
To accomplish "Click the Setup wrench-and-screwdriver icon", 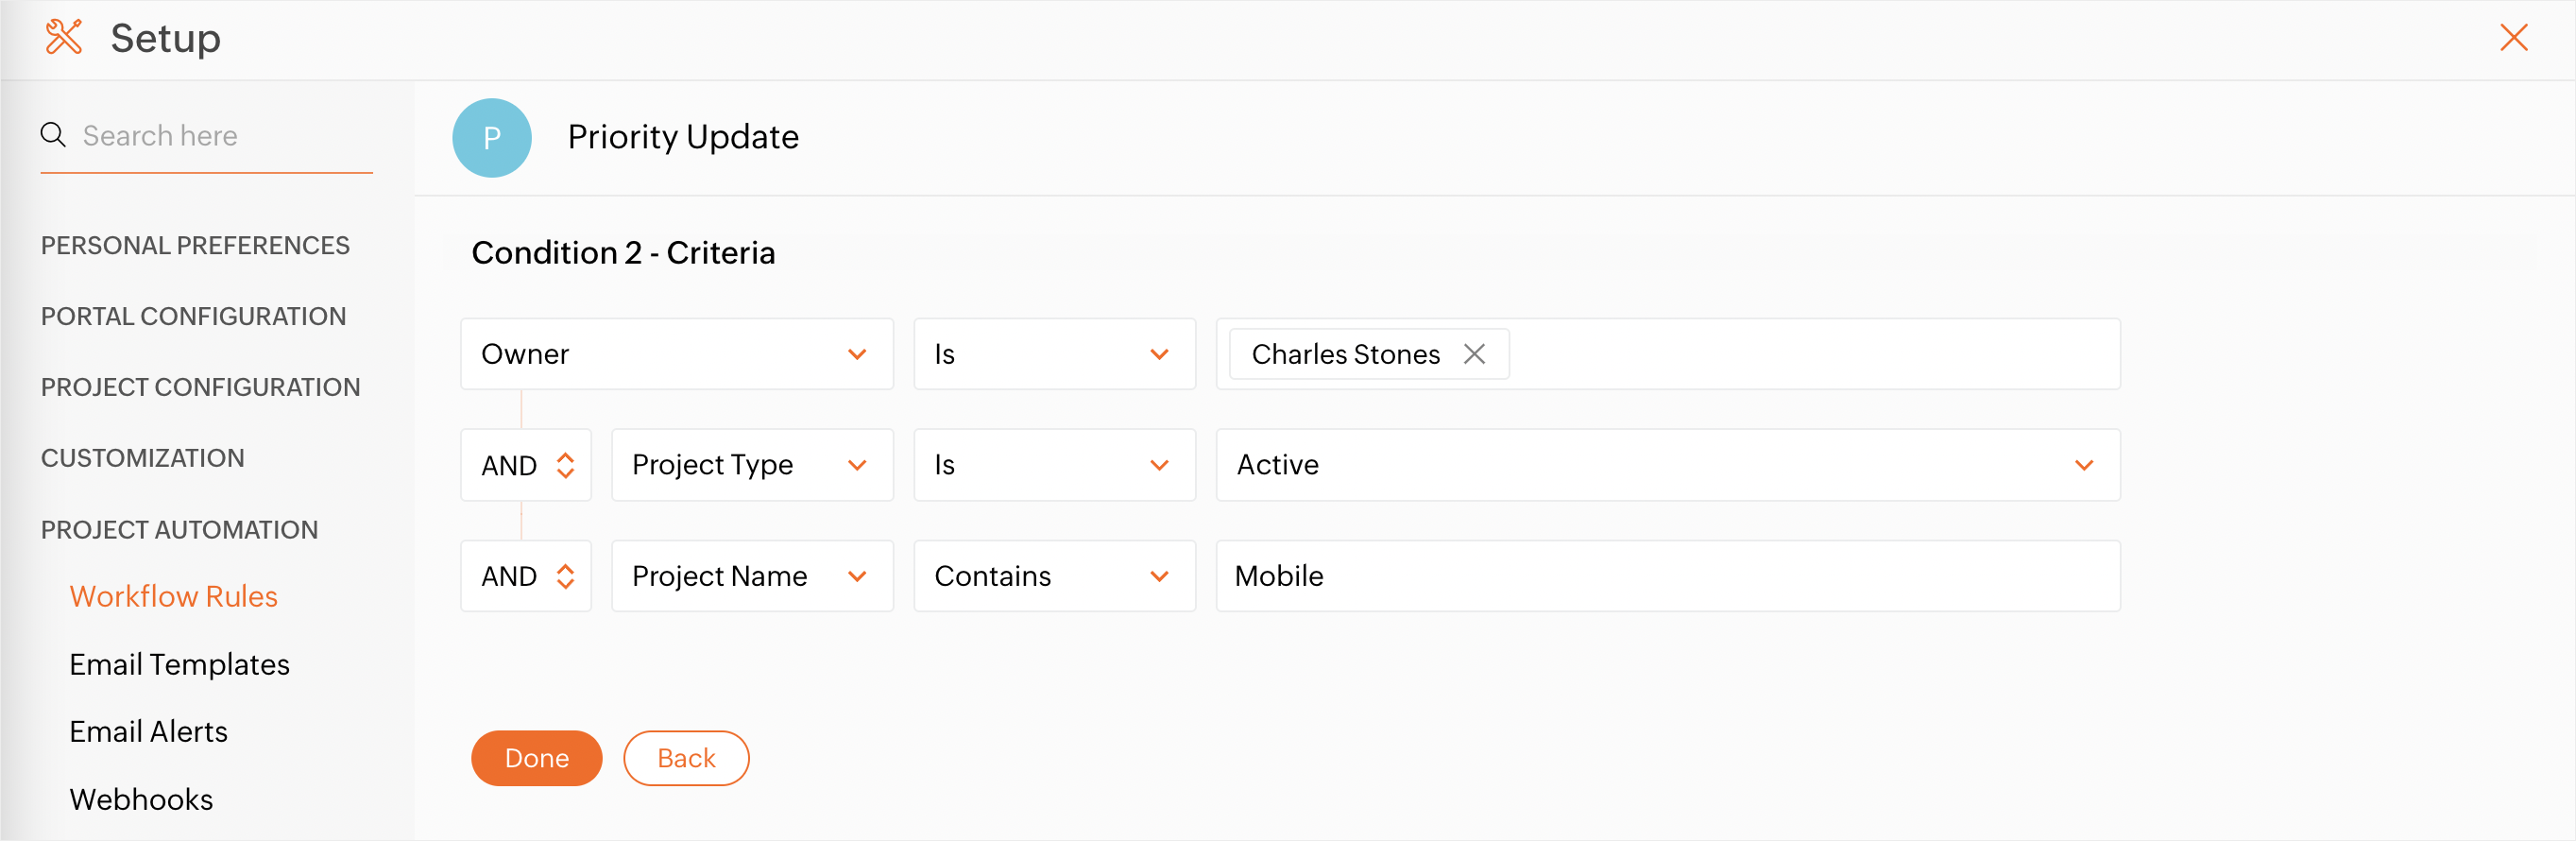I will [64, 38].
